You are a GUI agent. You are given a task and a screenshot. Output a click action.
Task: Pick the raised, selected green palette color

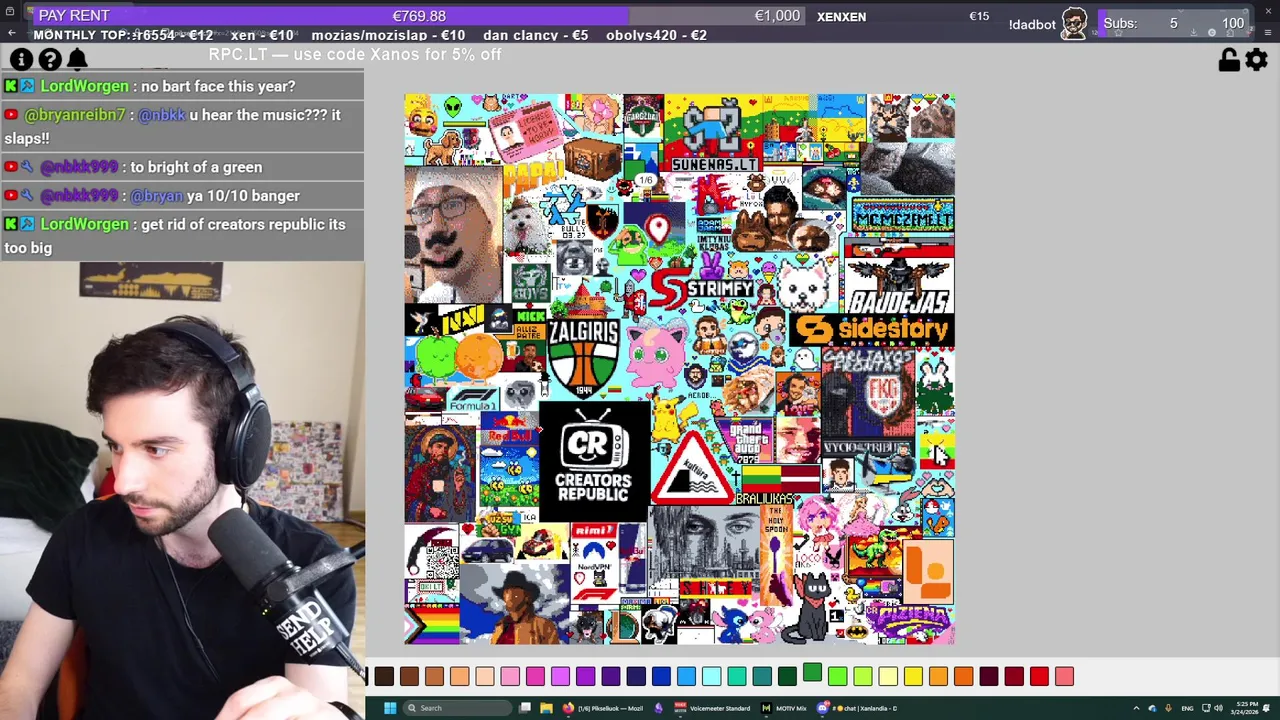pyautogui.click(x=812, y=672)
